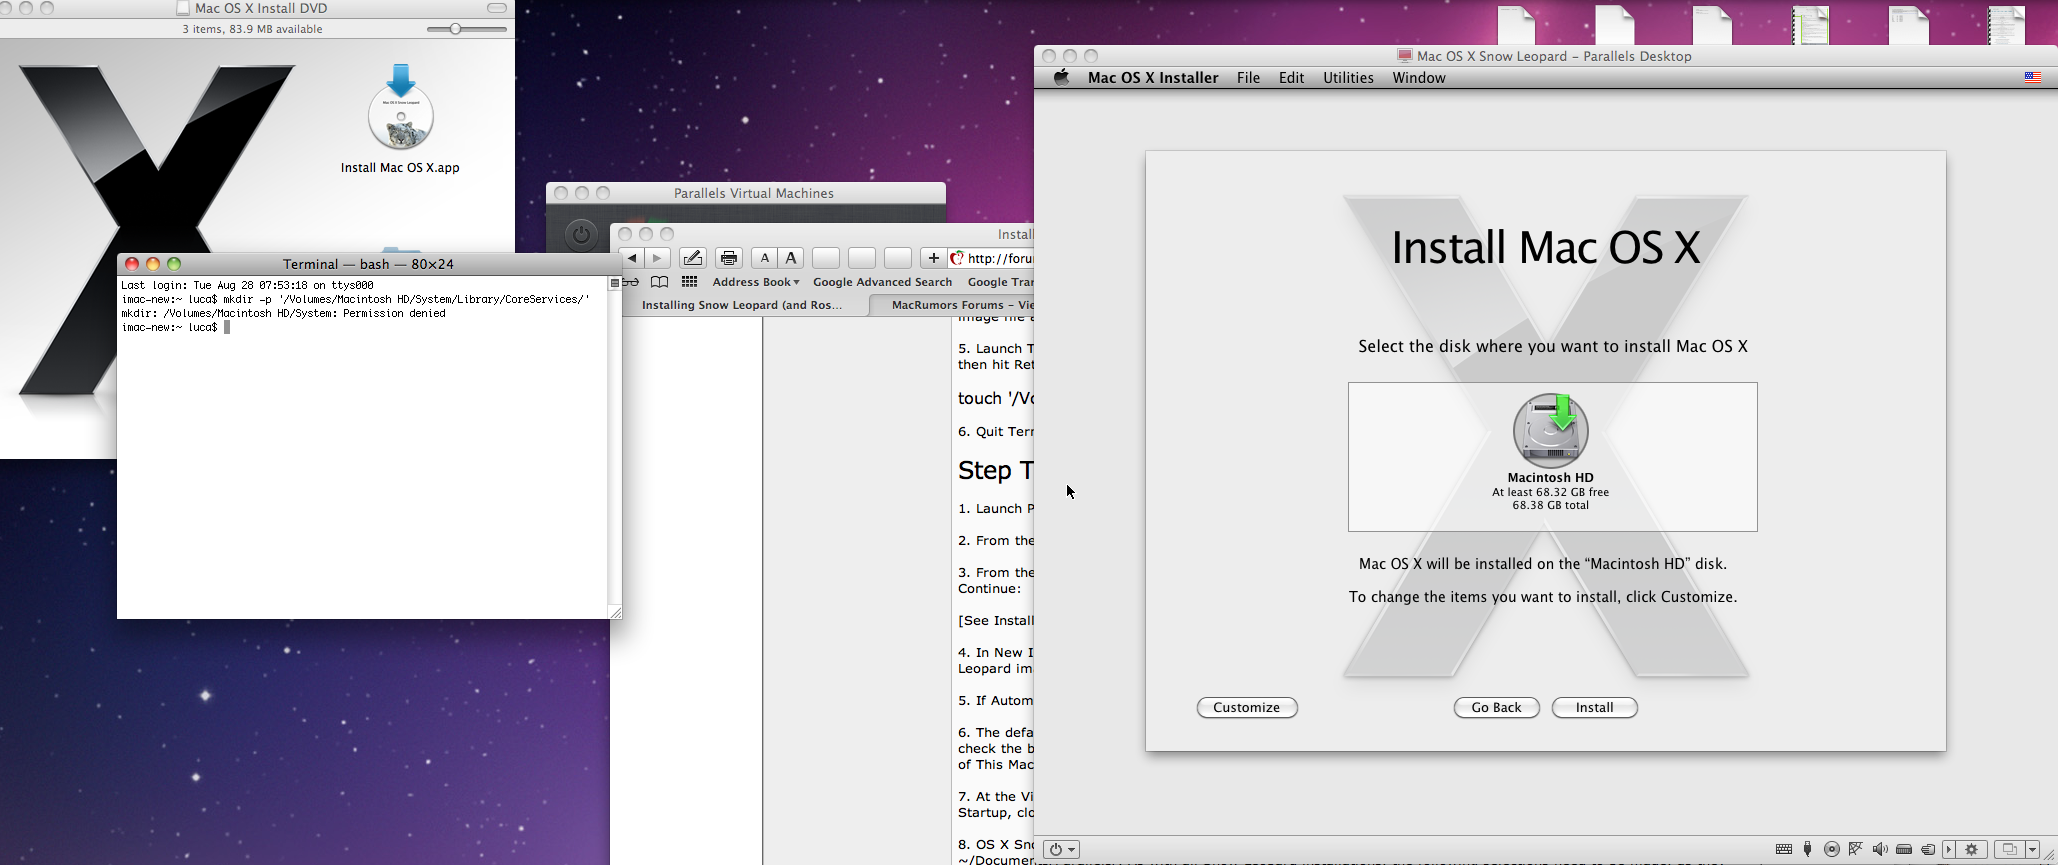The height and width of the screenshot is (865, 2058).
Task: Switch to Installing Snow Leopard tab in Safari
Action: coord(742,305)
